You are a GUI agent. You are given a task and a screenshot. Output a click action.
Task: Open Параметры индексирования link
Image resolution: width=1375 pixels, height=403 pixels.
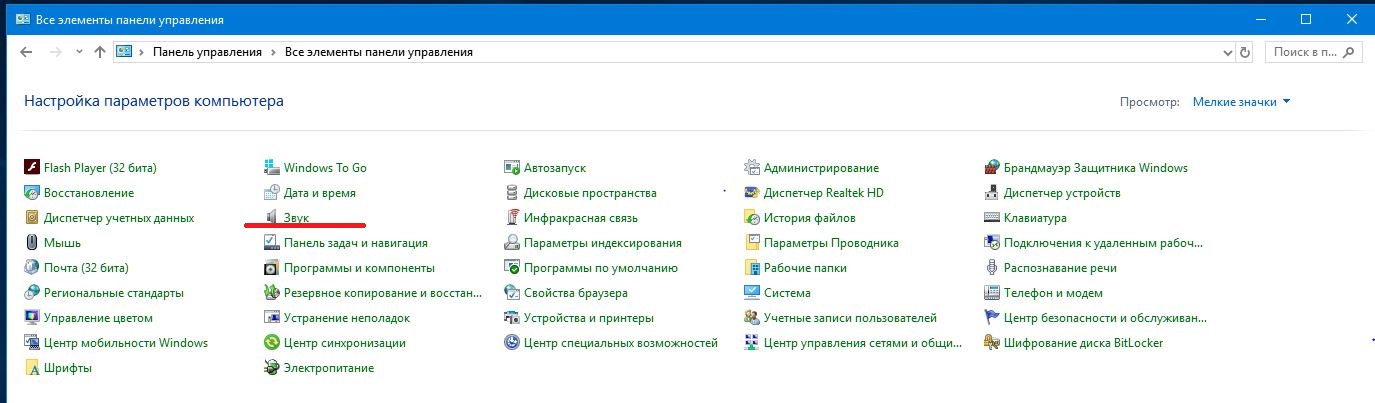(x=603, y=243)
